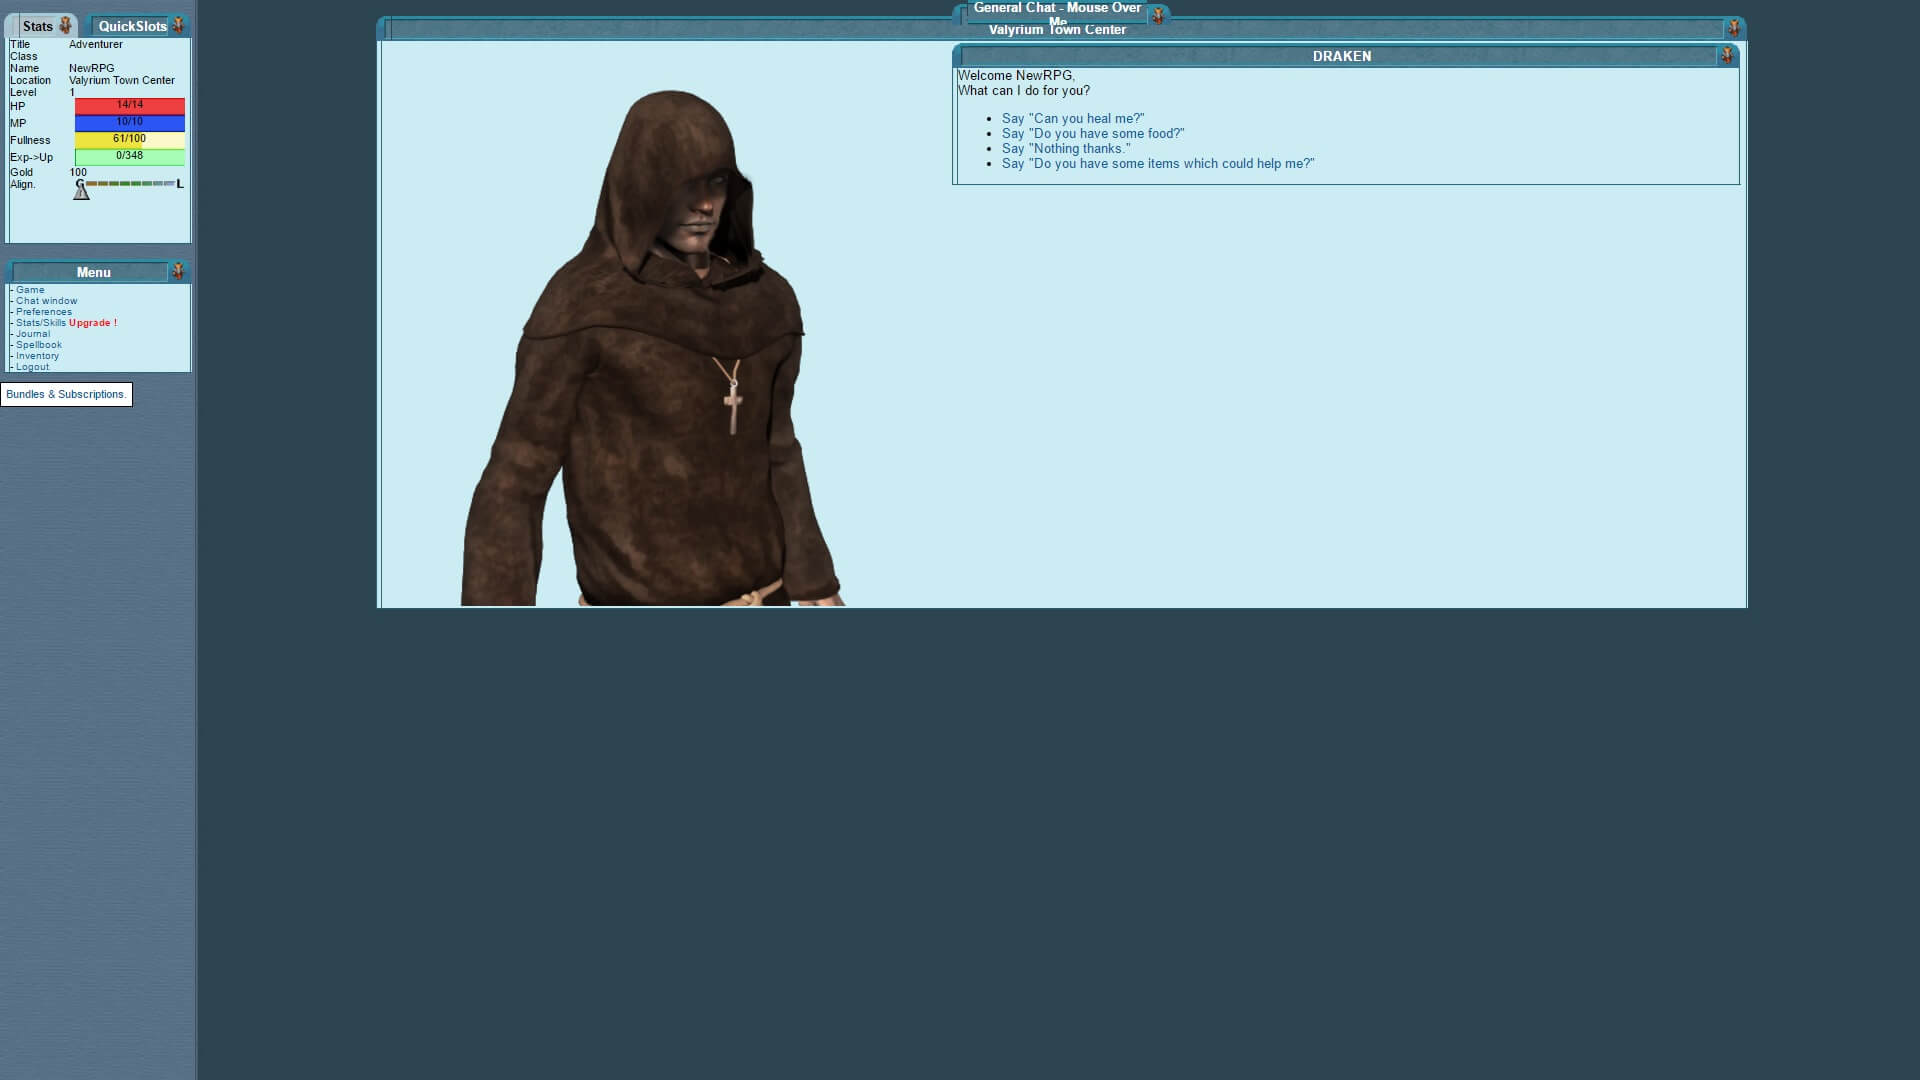The width and height of the screenshot is (1920, 1080).
Task: Click the red HP bar showing 14/14
Action: point(130,106)
